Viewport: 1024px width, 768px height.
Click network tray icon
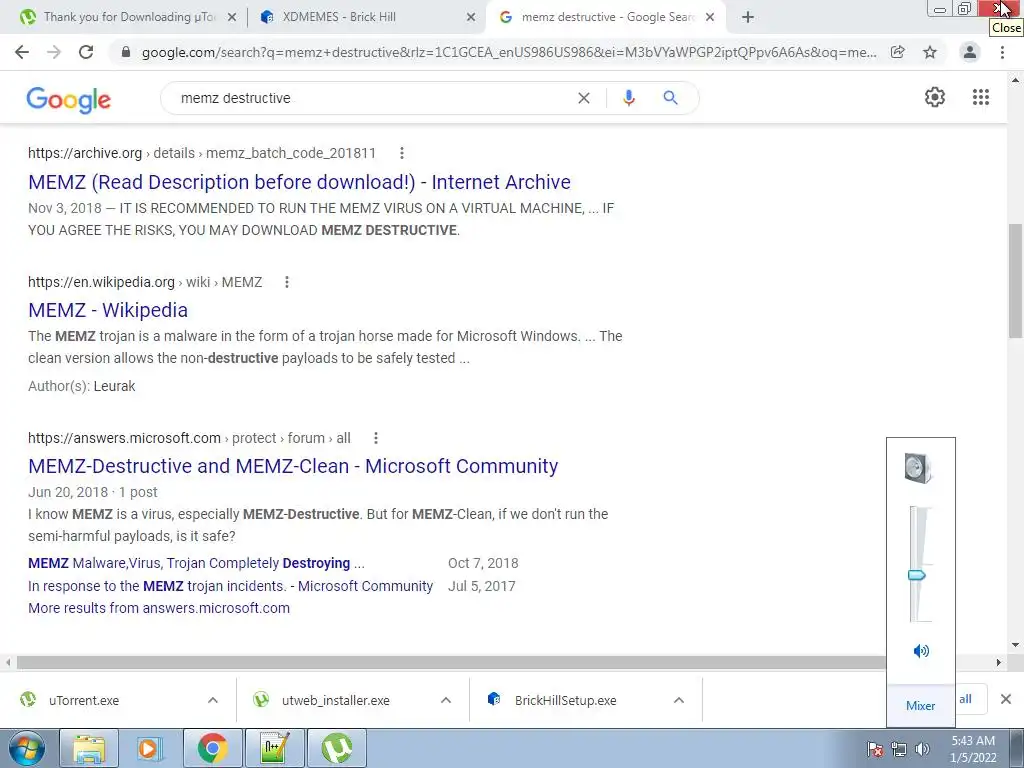(x=899, y=749)
